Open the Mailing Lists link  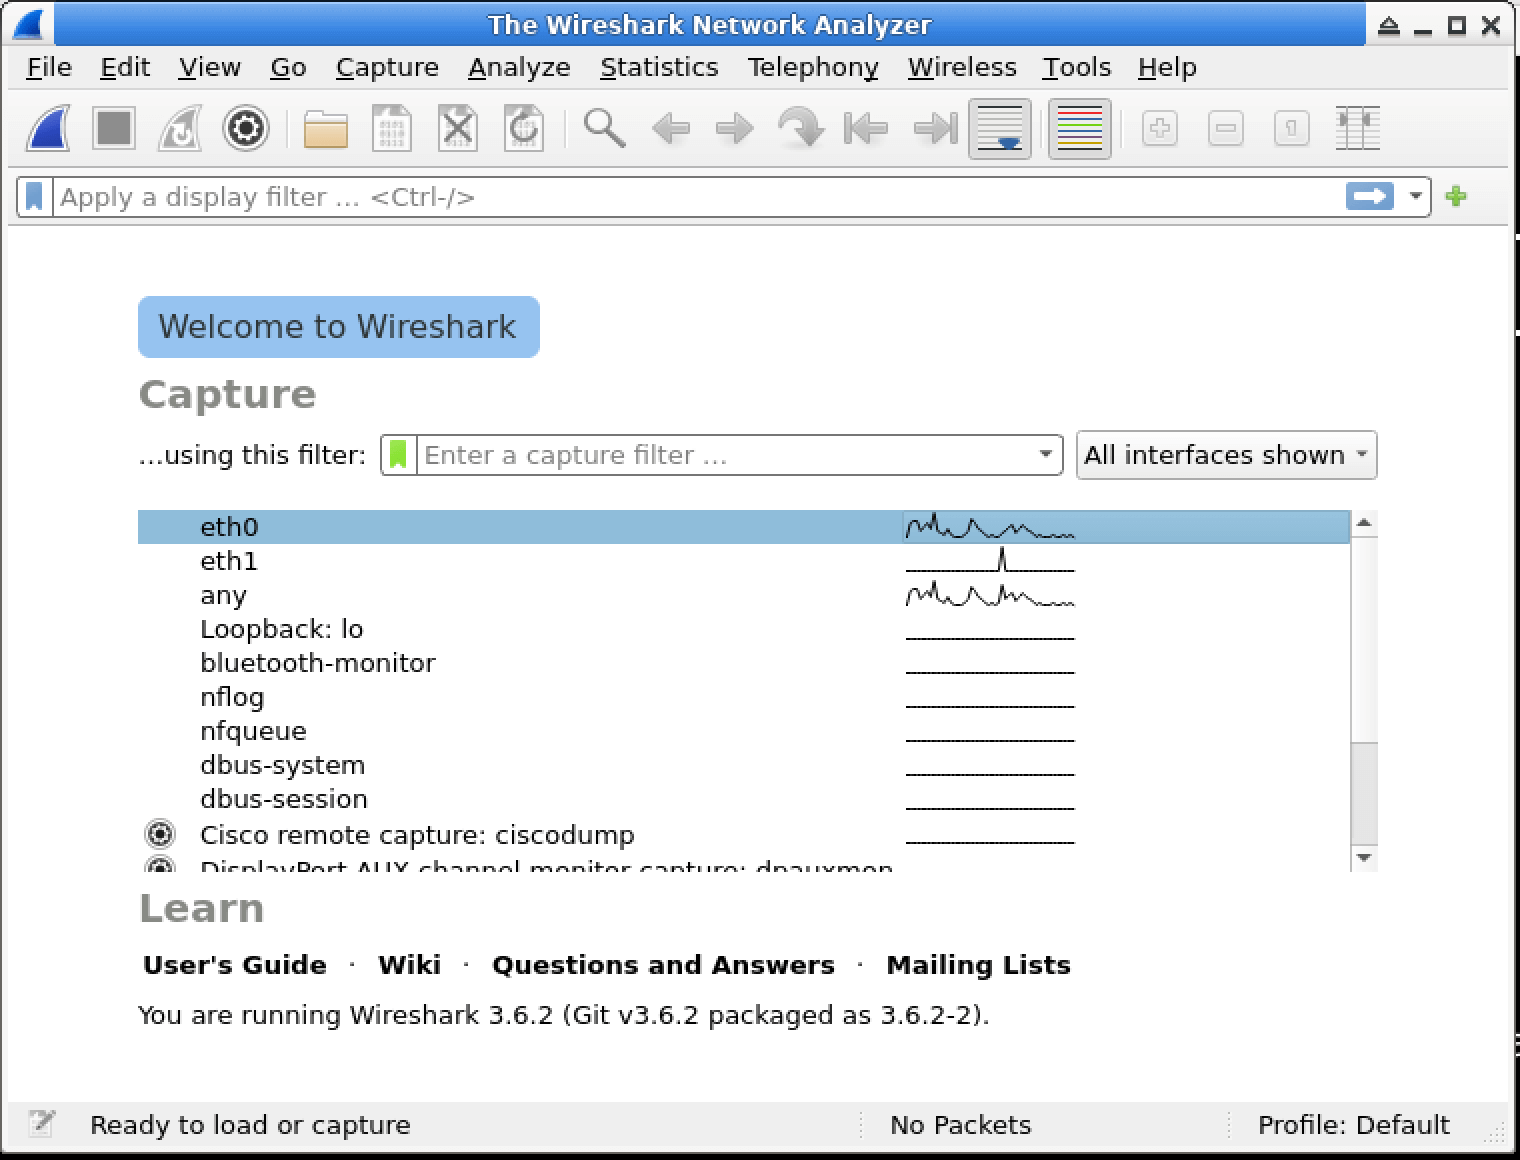978,965
